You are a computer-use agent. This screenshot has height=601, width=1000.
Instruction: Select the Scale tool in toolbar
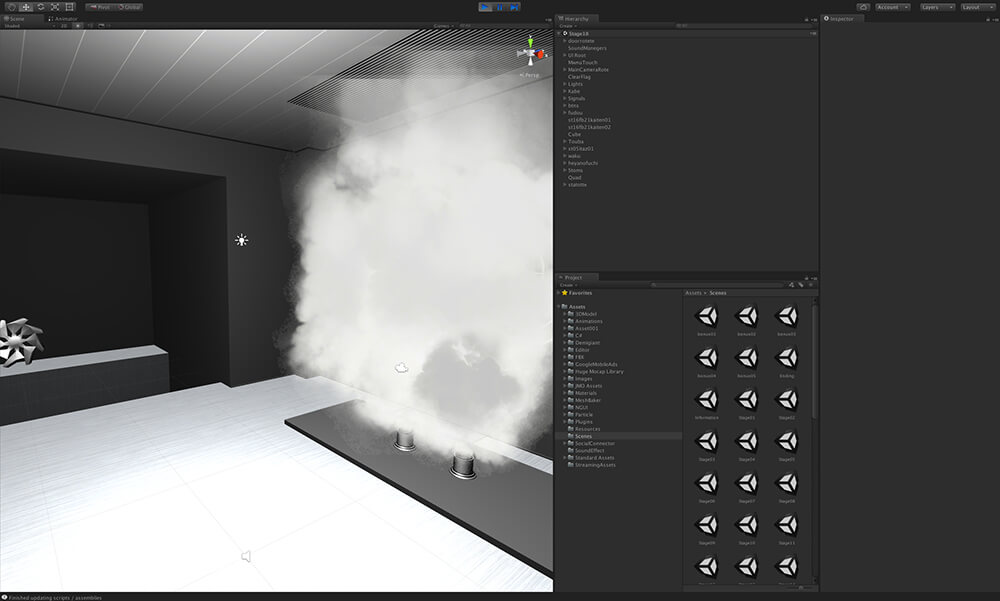[54, 7]
